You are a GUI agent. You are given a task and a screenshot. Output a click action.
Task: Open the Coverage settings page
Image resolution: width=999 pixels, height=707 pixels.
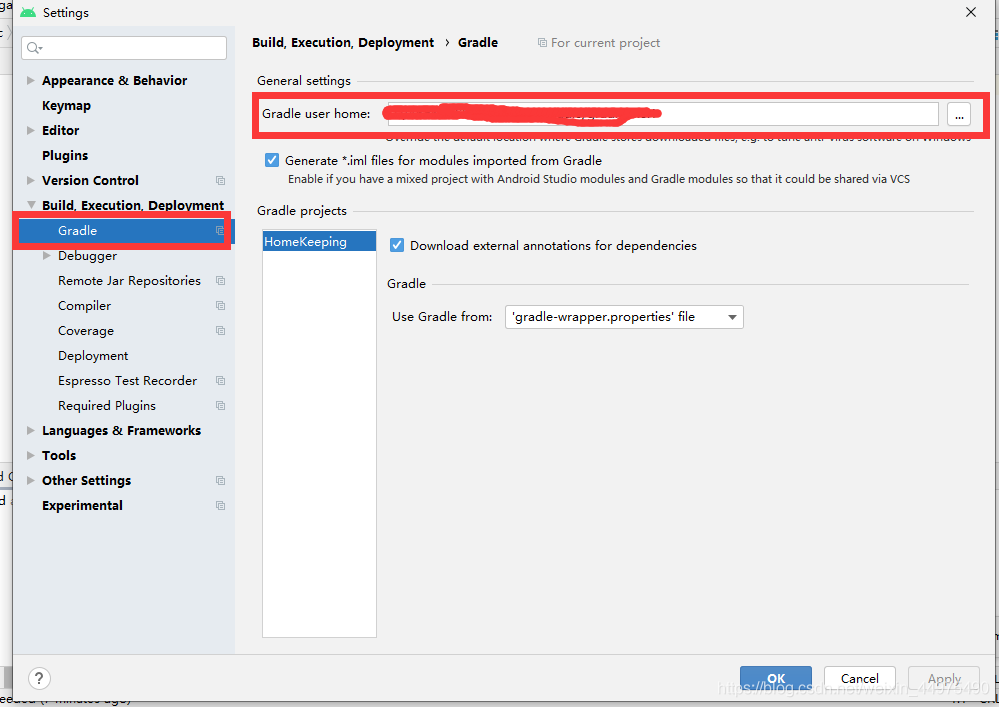[86, 331]
